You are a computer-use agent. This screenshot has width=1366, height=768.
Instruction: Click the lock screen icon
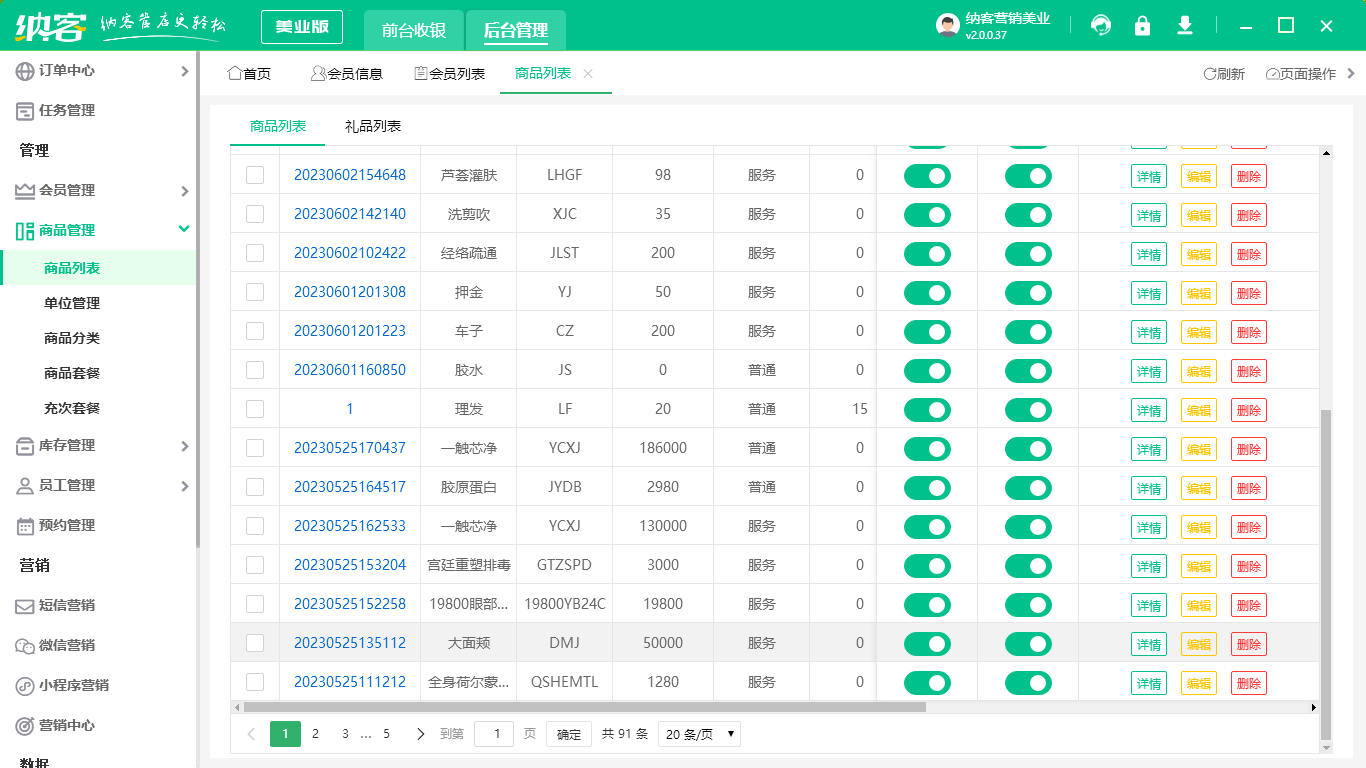pyautogui.click(x=1142, y=26)
